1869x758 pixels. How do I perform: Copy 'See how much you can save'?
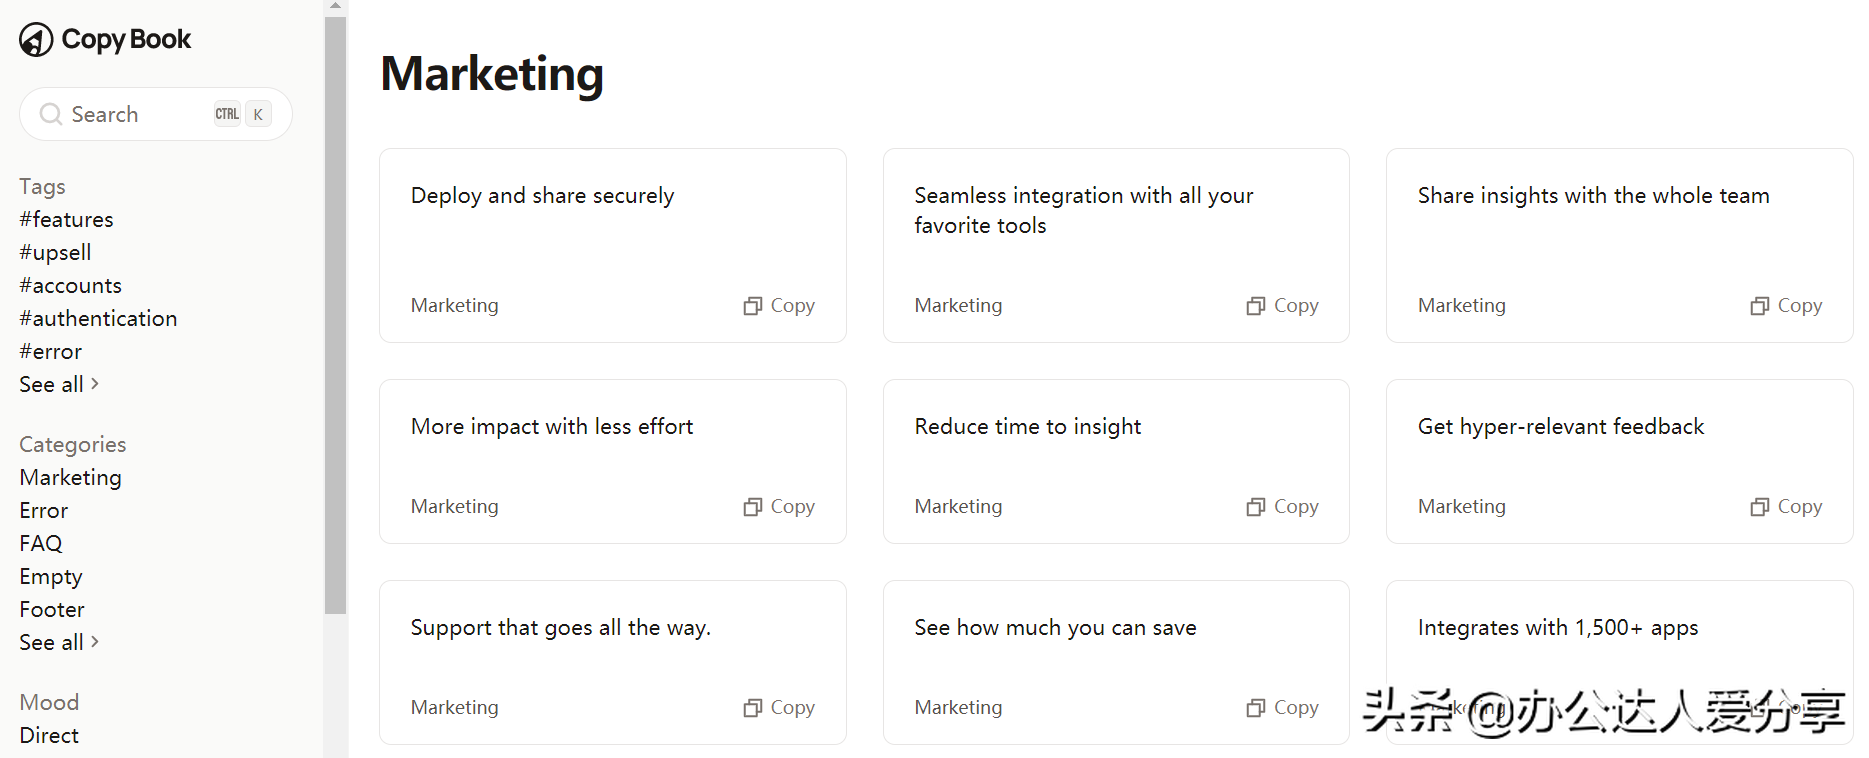click(1282, 708)
